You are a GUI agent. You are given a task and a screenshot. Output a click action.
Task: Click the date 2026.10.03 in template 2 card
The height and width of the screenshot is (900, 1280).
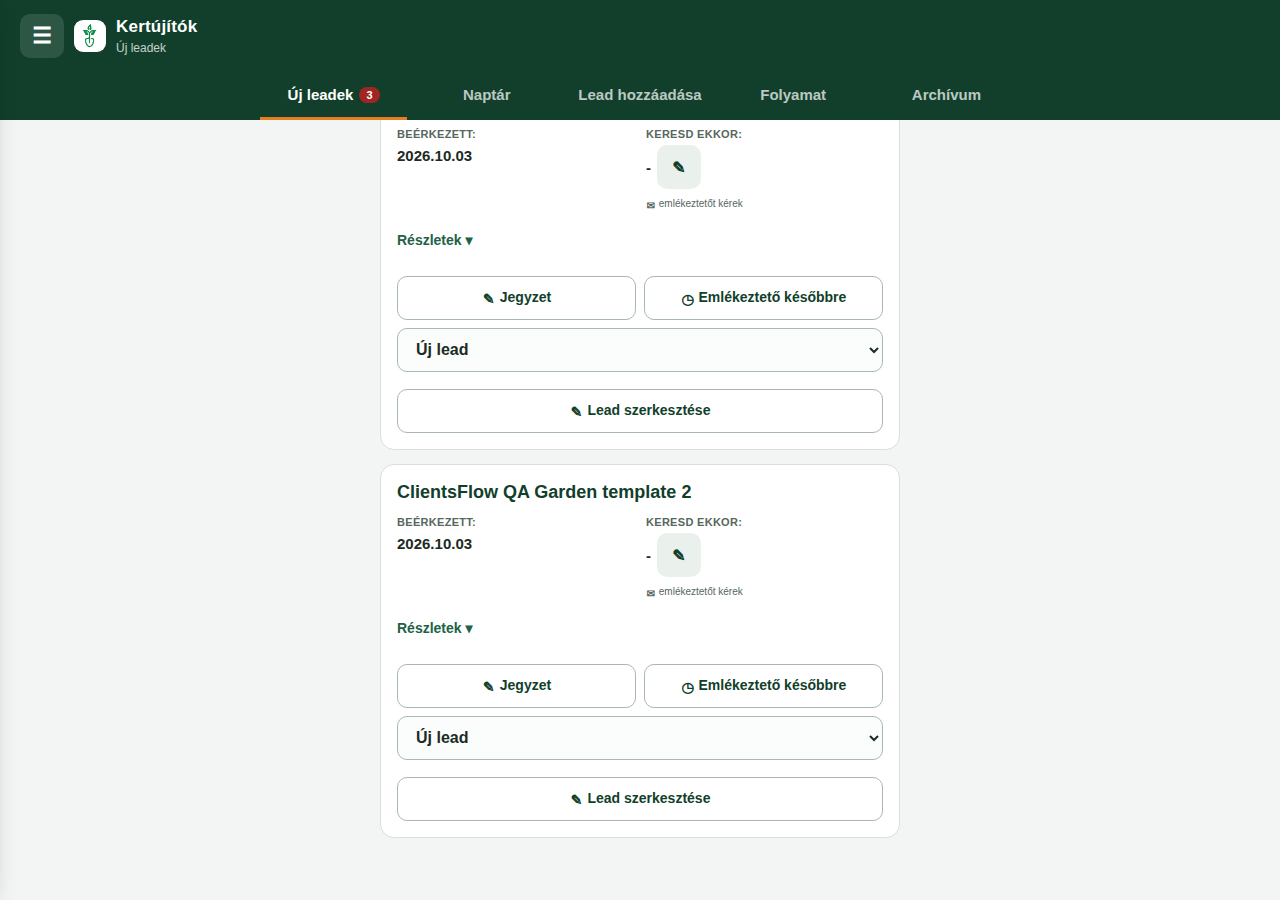point(434,544)
